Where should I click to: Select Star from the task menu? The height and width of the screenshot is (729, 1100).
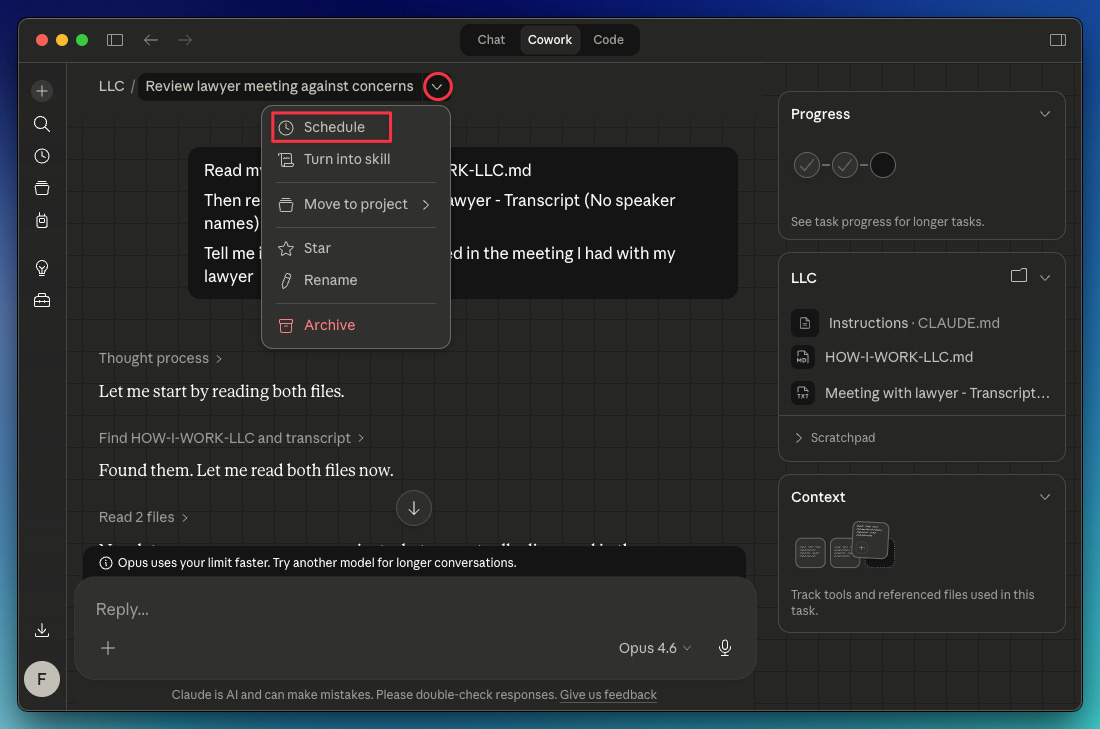point(356,248)
